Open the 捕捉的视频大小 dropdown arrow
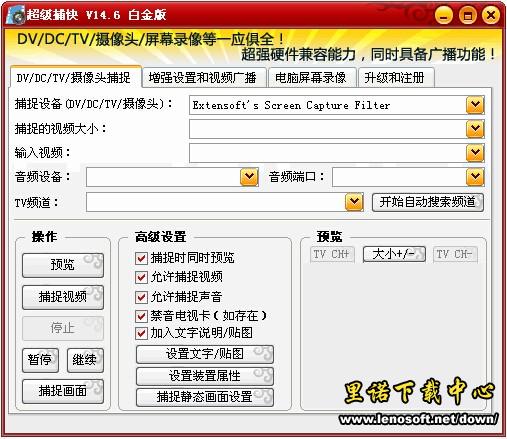507x439 pixels. pos(475,129)
